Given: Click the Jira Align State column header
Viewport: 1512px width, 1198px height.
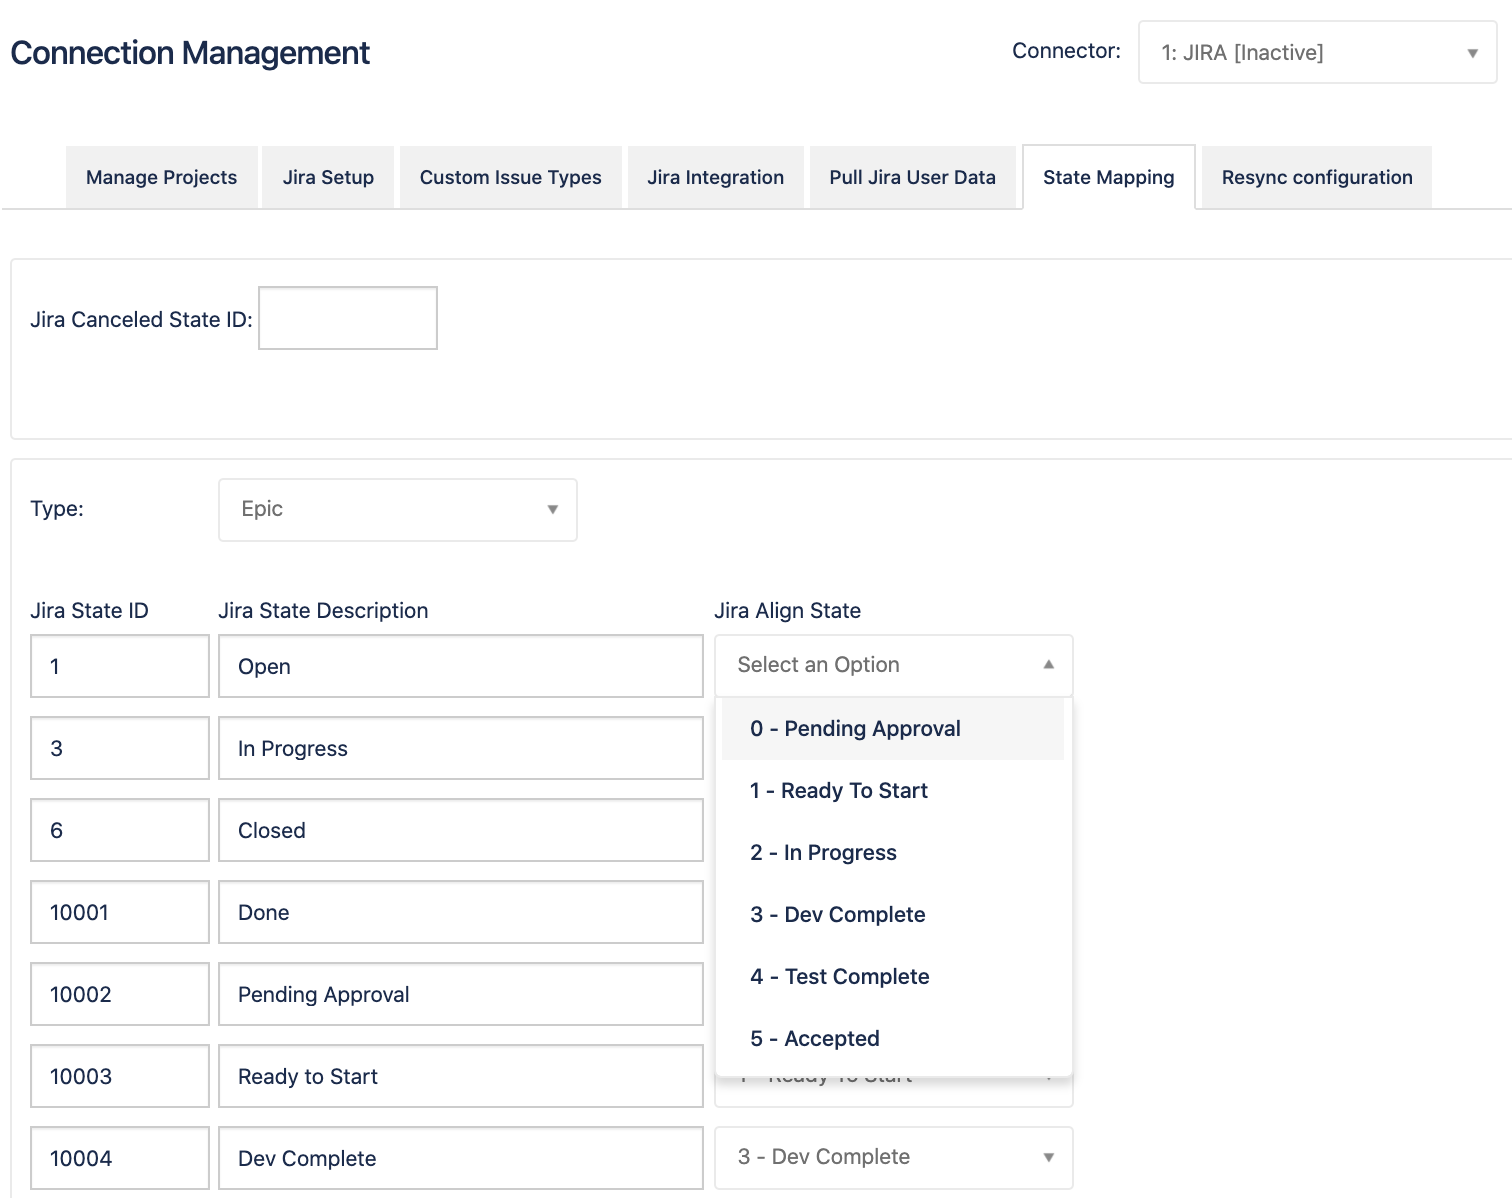Looking at the screenshot, I should tap(788, 611).
